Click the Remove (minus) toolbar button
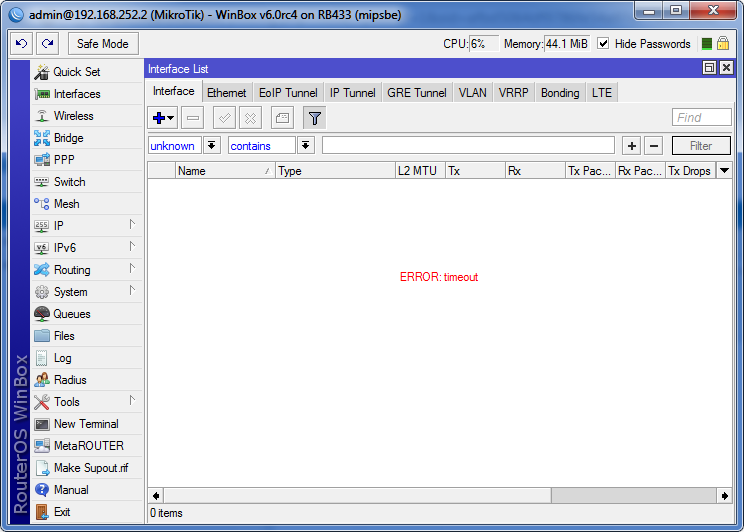Viewport: 744px width, 532px height. pos(193,118)
